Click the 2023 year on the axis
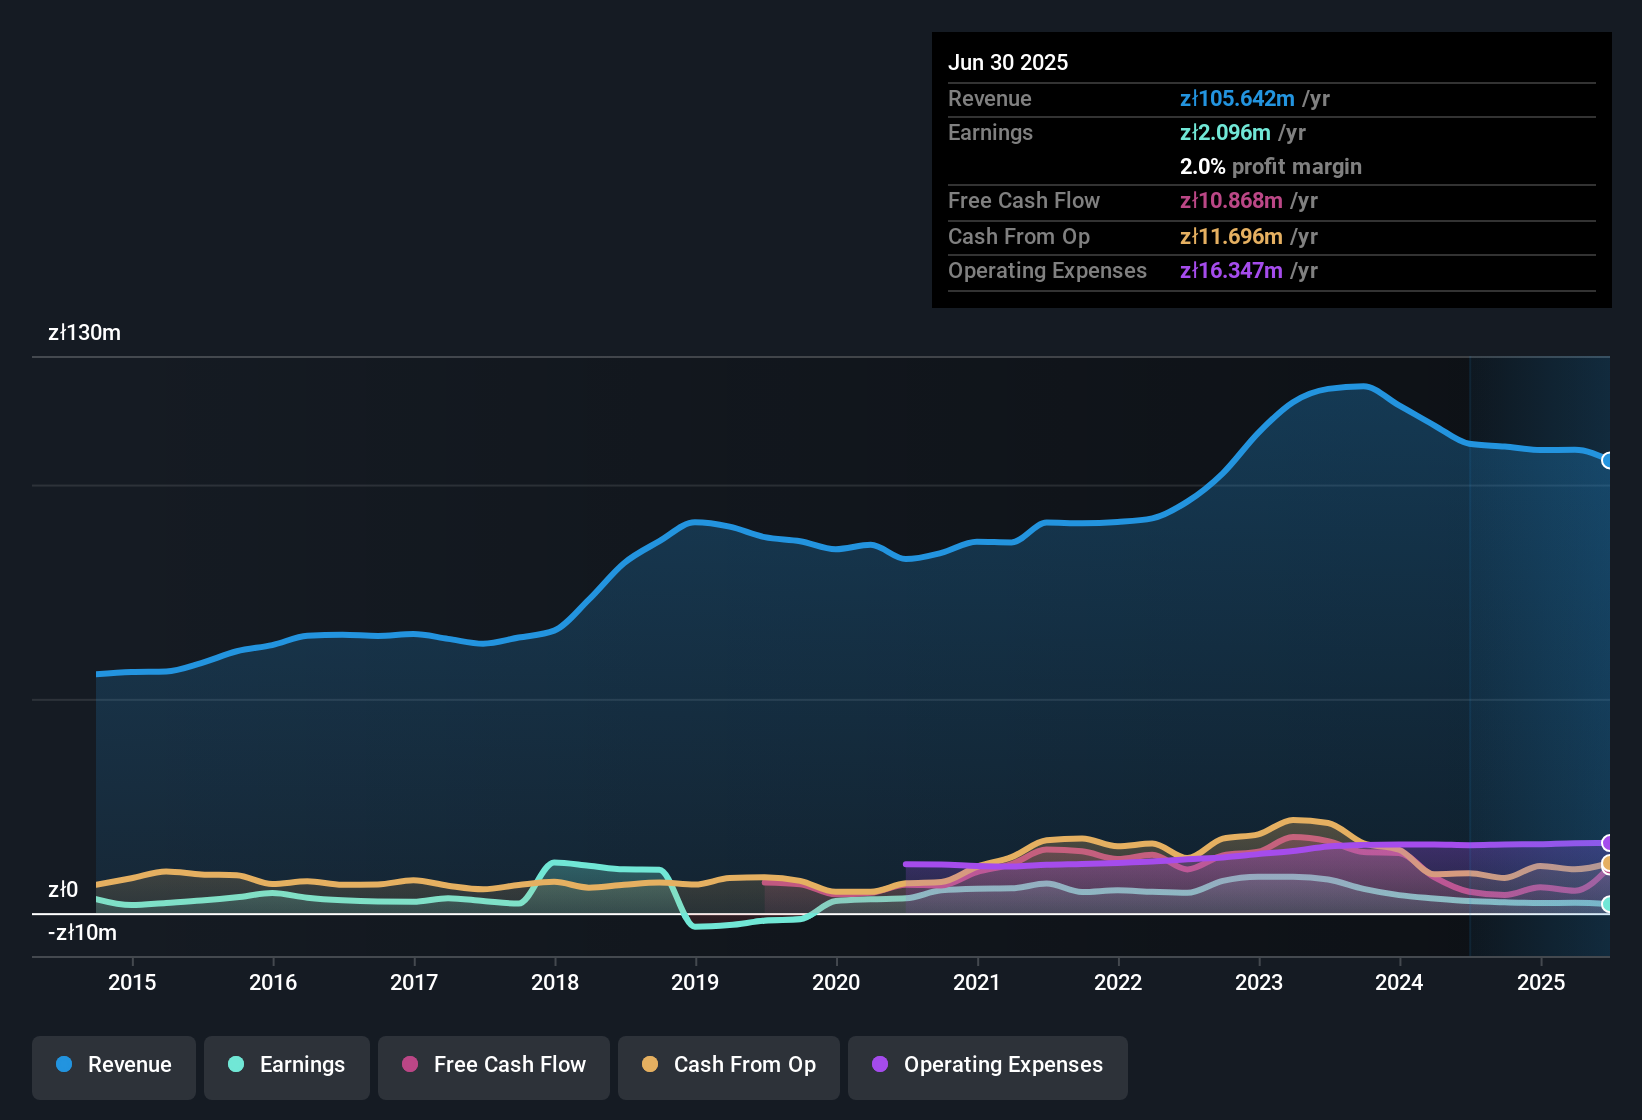1642x1120 pixels. coord(1259,983)
